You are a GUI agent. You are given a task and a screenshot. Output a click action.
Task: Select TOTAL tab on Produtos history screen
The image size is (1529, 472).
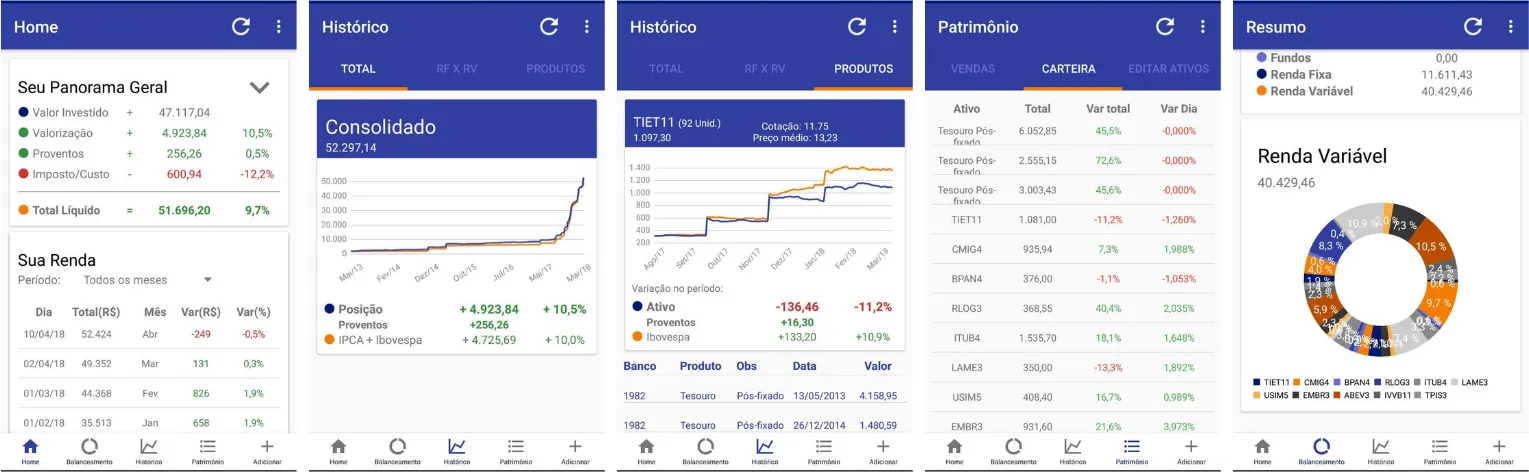(666, 69)
